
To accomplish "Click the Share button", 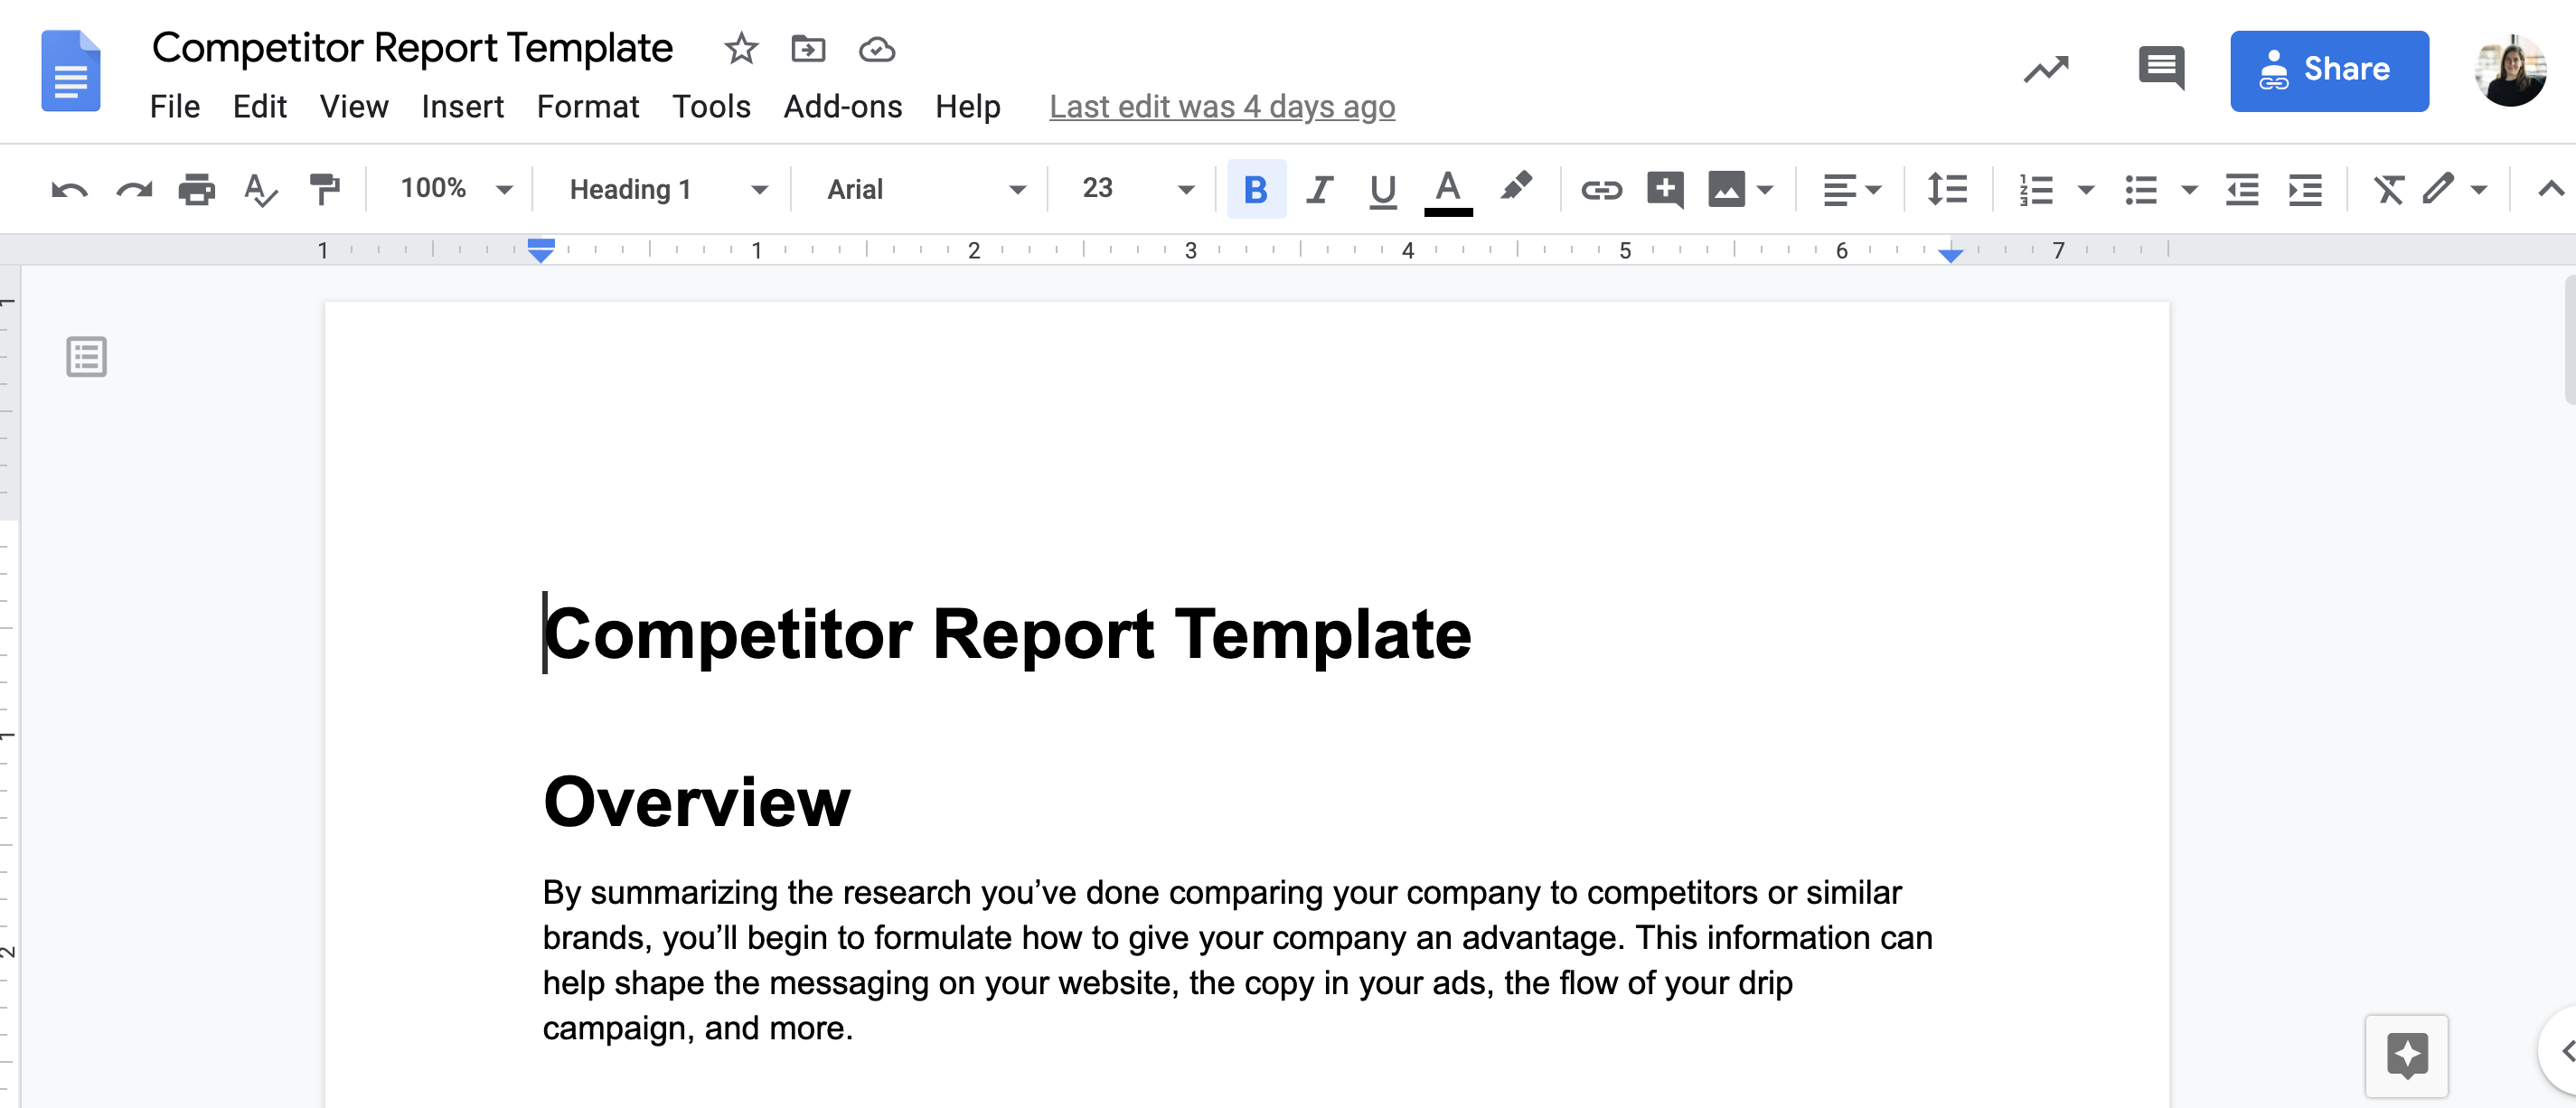I will pos(2329,69).
